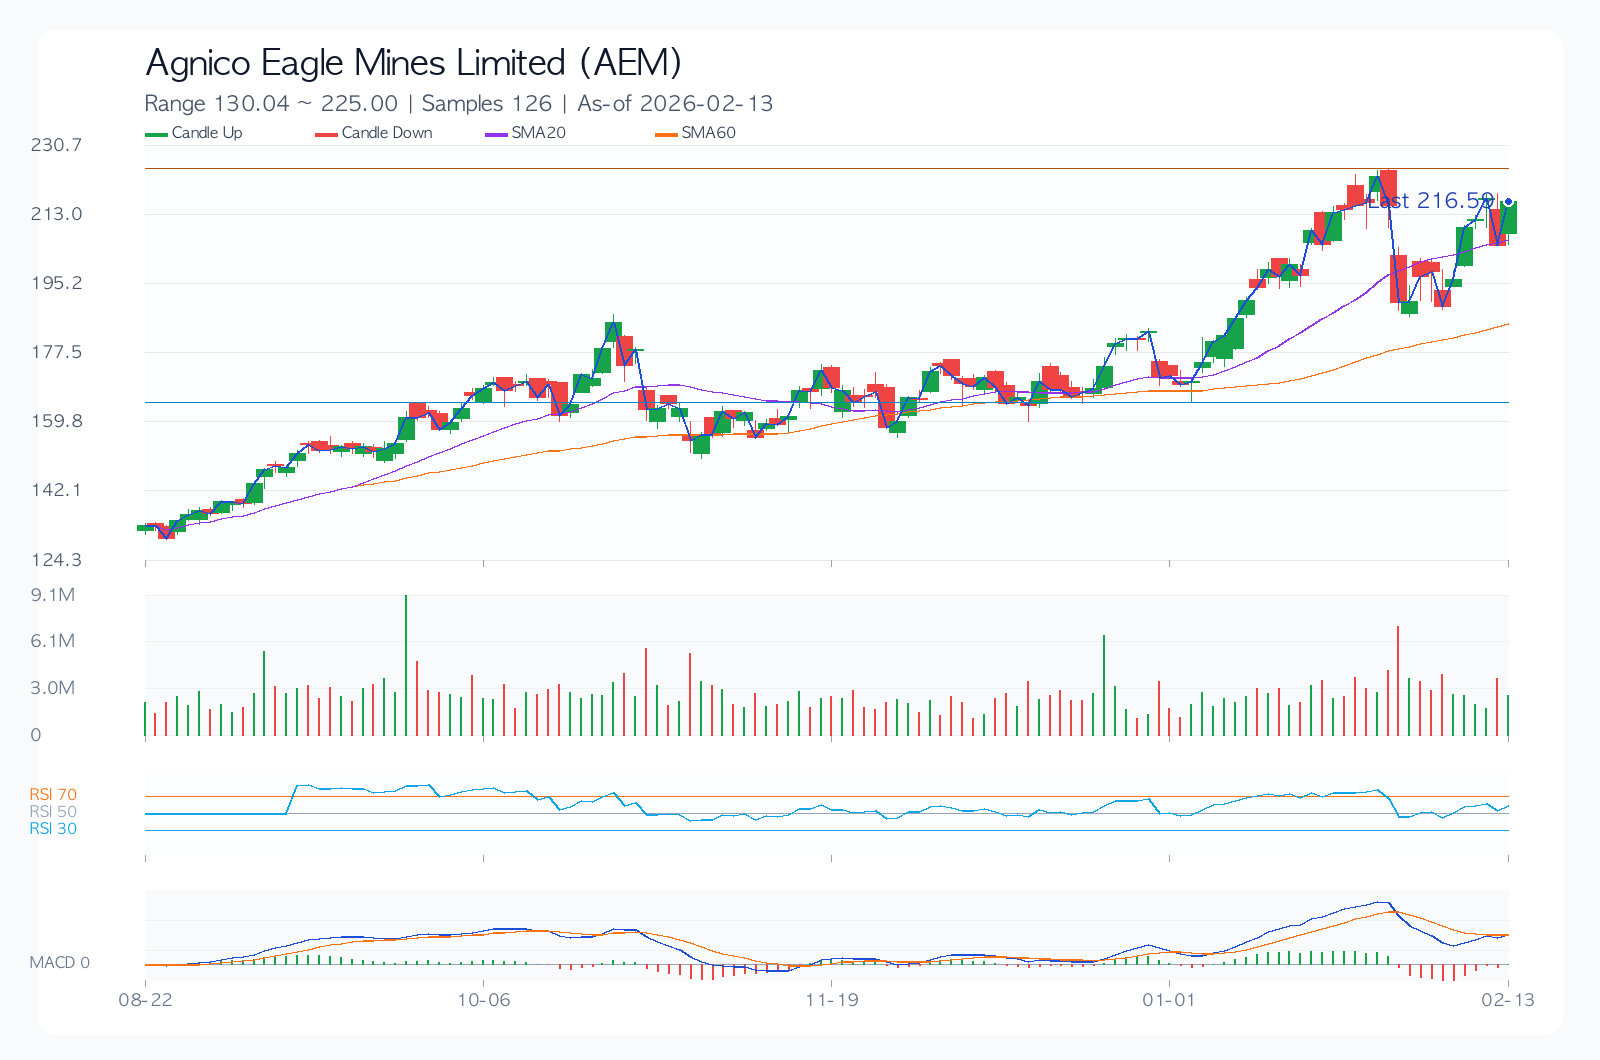The image size is (1600, 1060).
Task: Click the MACD 0 axis label
Action: click(x=60, y=962)
